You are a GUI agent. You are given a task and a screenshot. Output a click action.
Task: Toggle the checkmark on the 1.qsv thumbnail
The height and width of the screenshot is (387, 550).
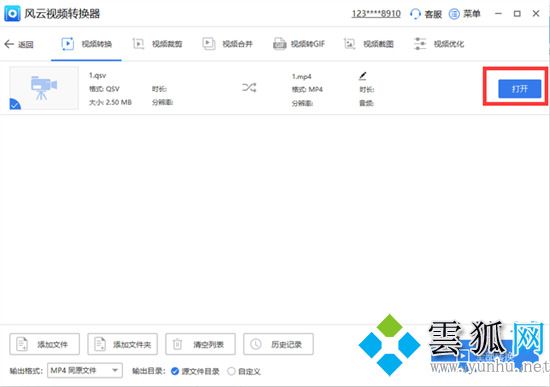tap(15, 104)
